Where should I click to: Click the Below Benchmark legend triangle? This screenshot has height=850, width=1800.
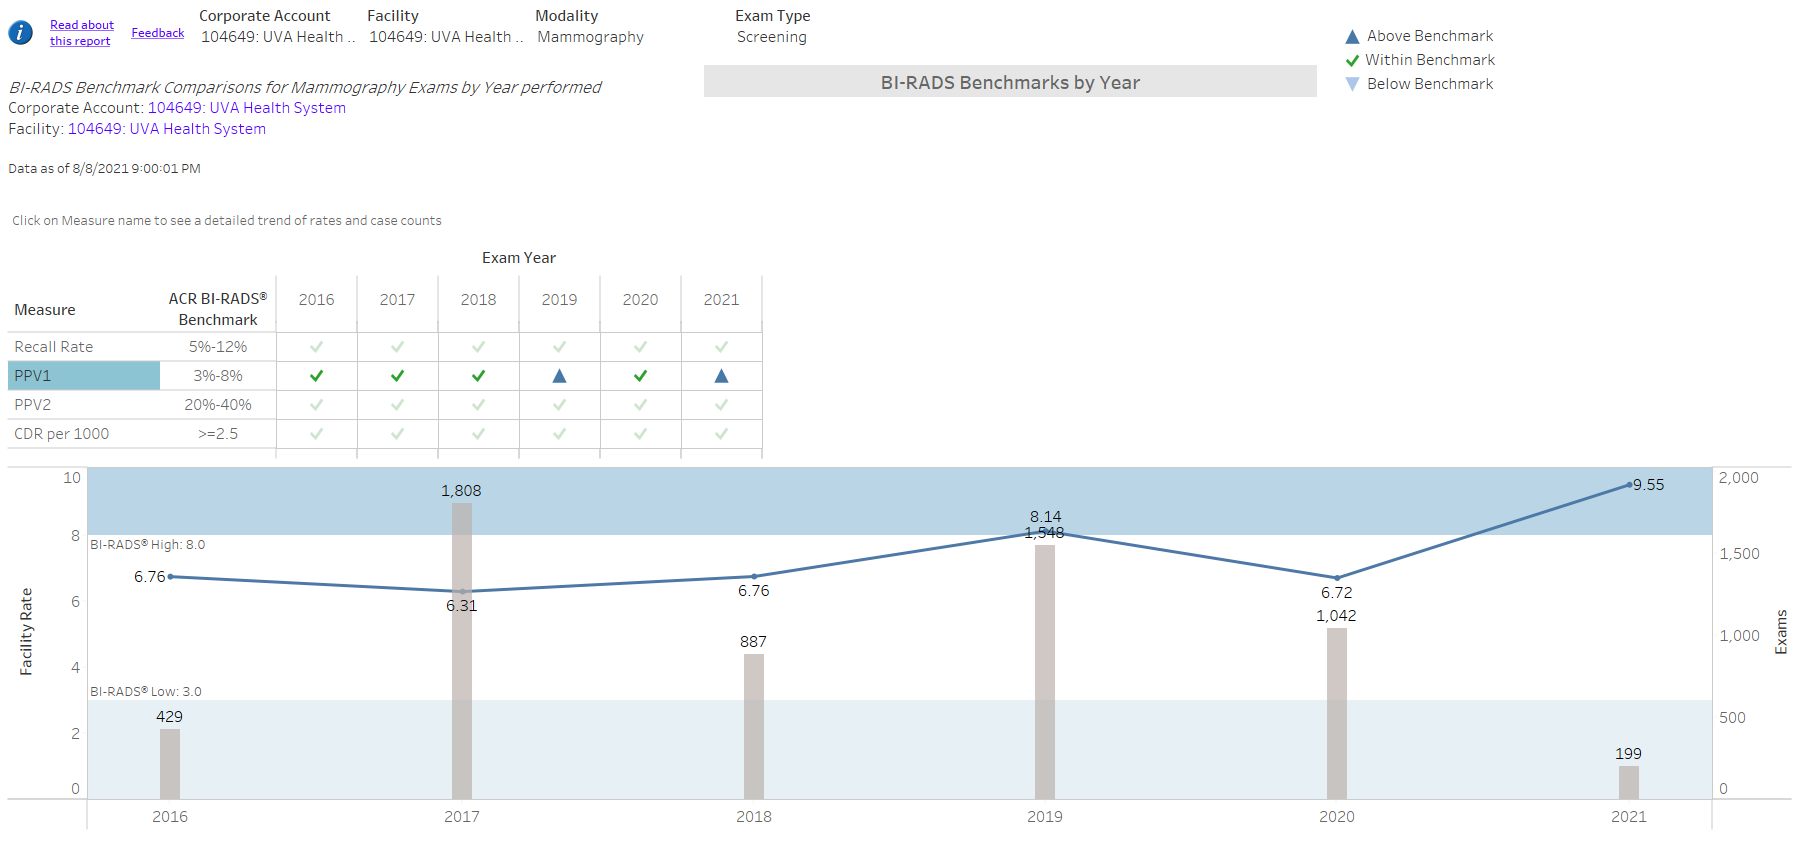tap(1352, 85)
